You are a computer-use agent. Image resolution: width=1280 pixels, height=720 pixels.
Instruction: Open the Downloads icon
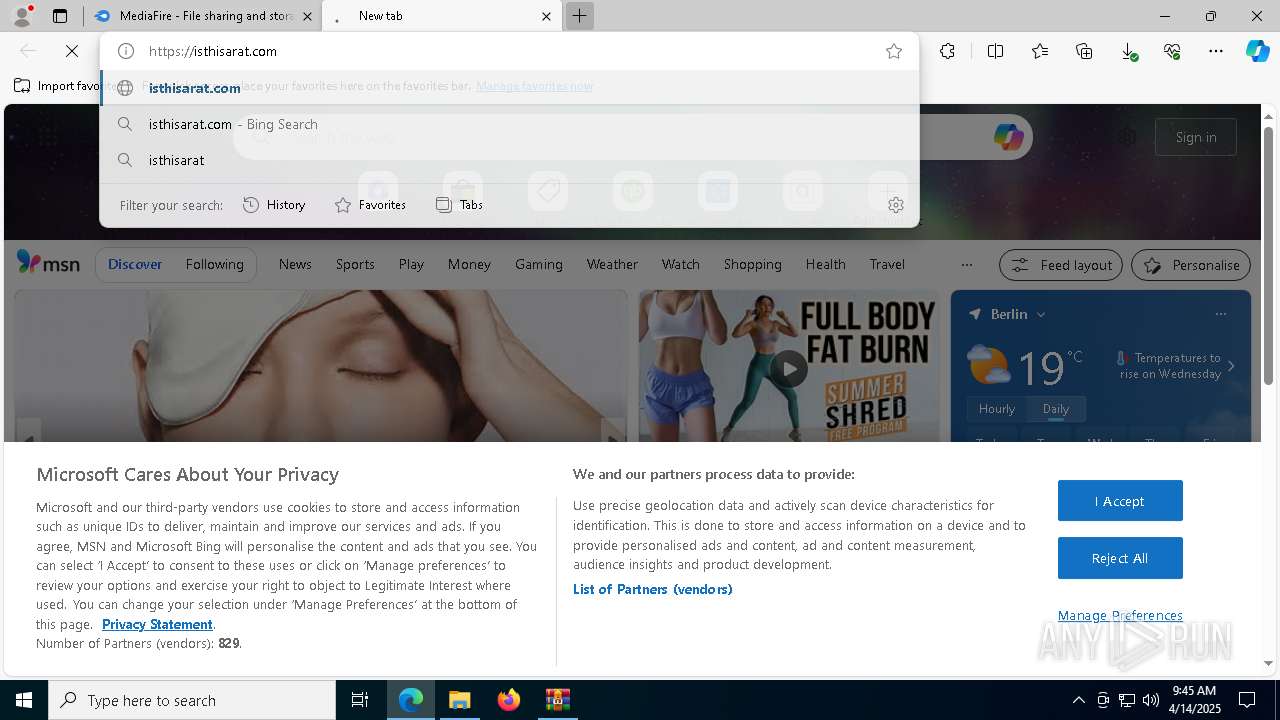1128,51
